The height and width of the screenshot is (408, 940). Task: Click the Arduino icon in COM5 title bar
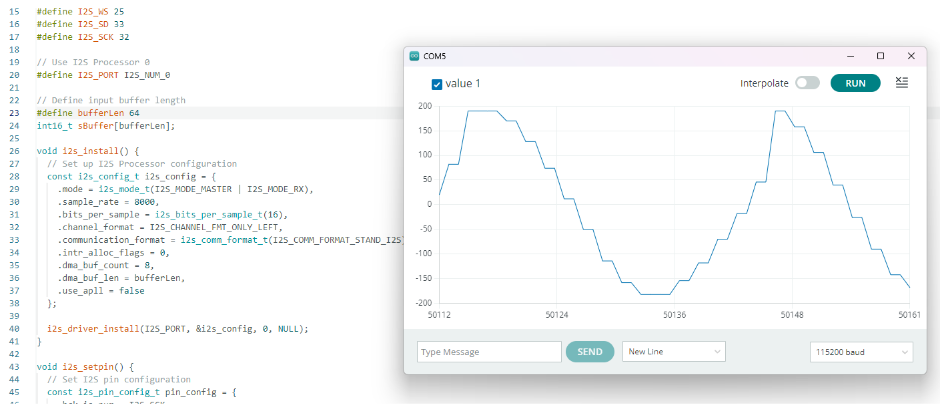click(415, 56)
